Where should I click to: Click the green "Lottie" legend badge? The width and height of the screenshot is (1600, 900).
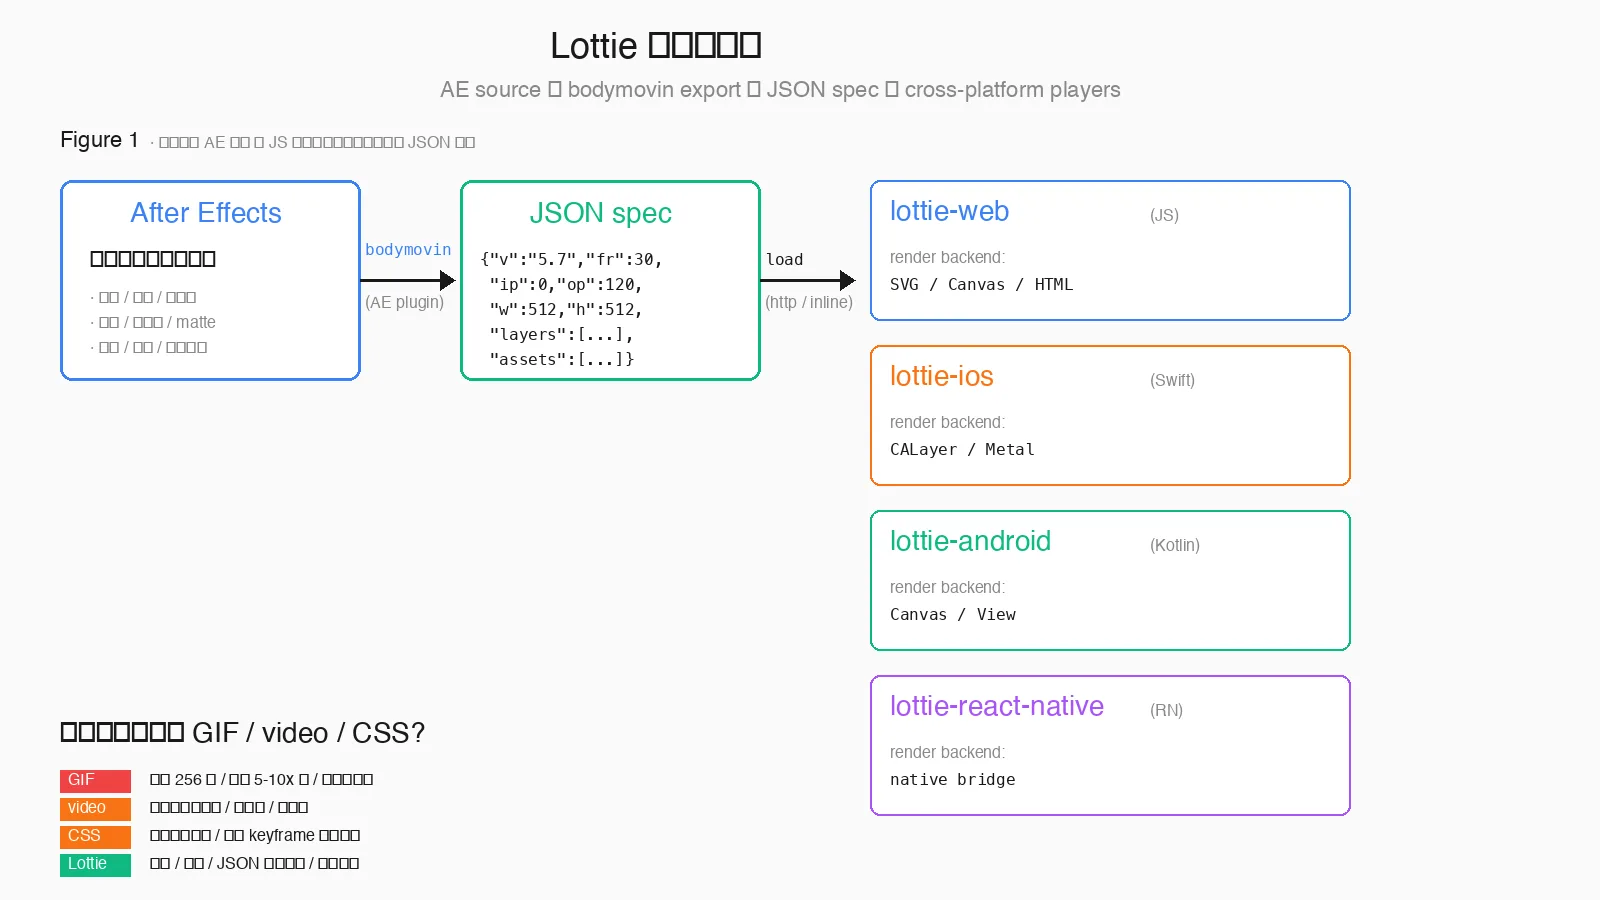[x=95, y=865]
